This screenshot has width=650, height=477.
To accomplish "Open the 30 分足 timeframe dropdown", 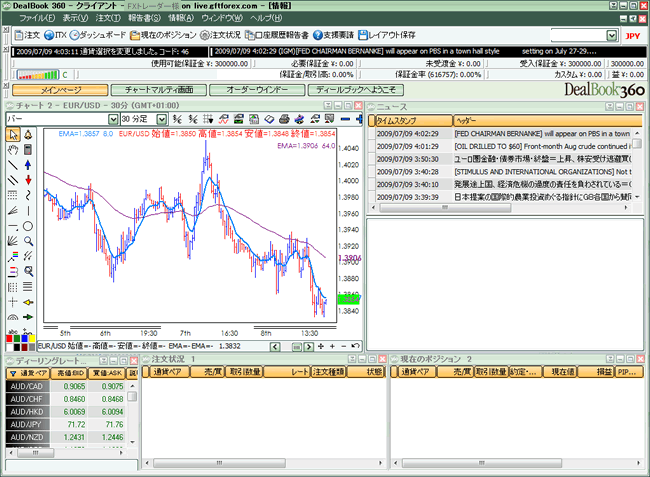I will pyautogui.click(x=162, y=119).
